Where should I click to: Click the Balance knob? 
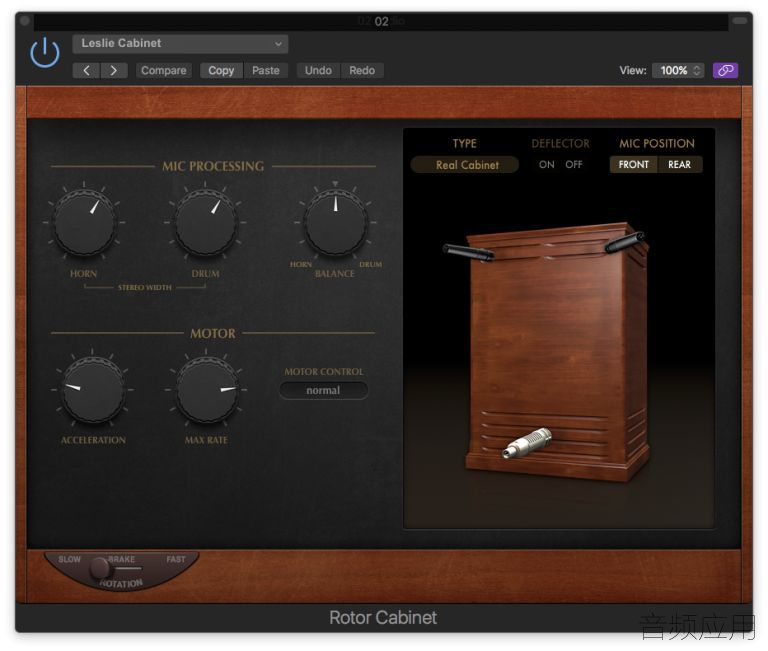point(336,223)
